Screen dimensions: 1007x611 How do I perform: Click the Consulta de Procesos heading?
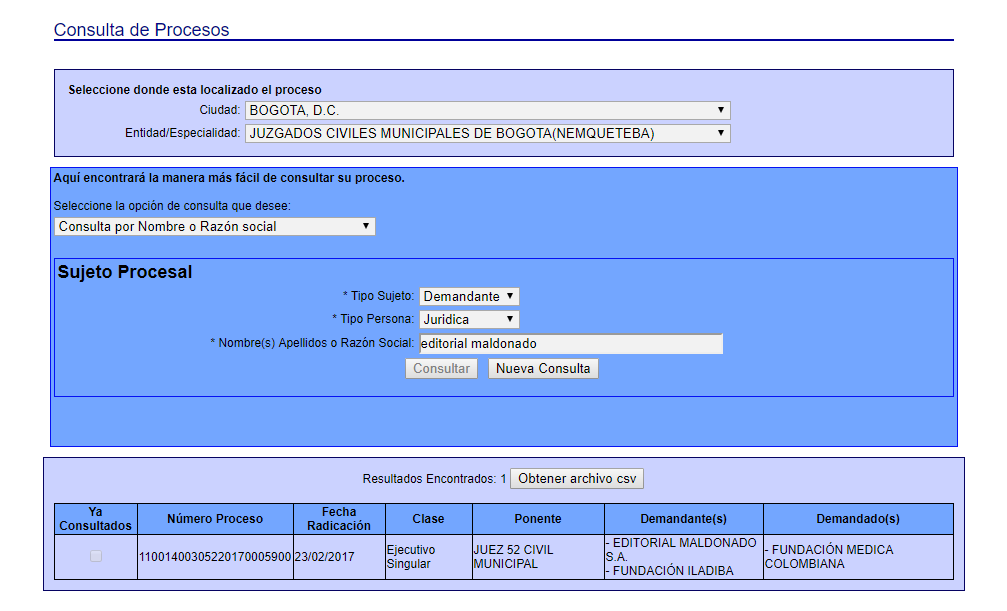tap(141, 30)
